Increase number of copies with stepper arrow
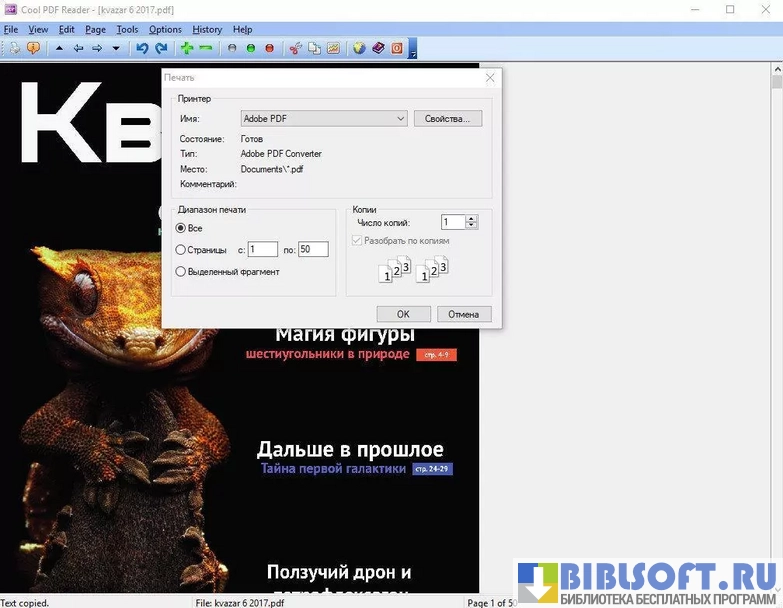783x608 pixels. [x=472, y=219]
